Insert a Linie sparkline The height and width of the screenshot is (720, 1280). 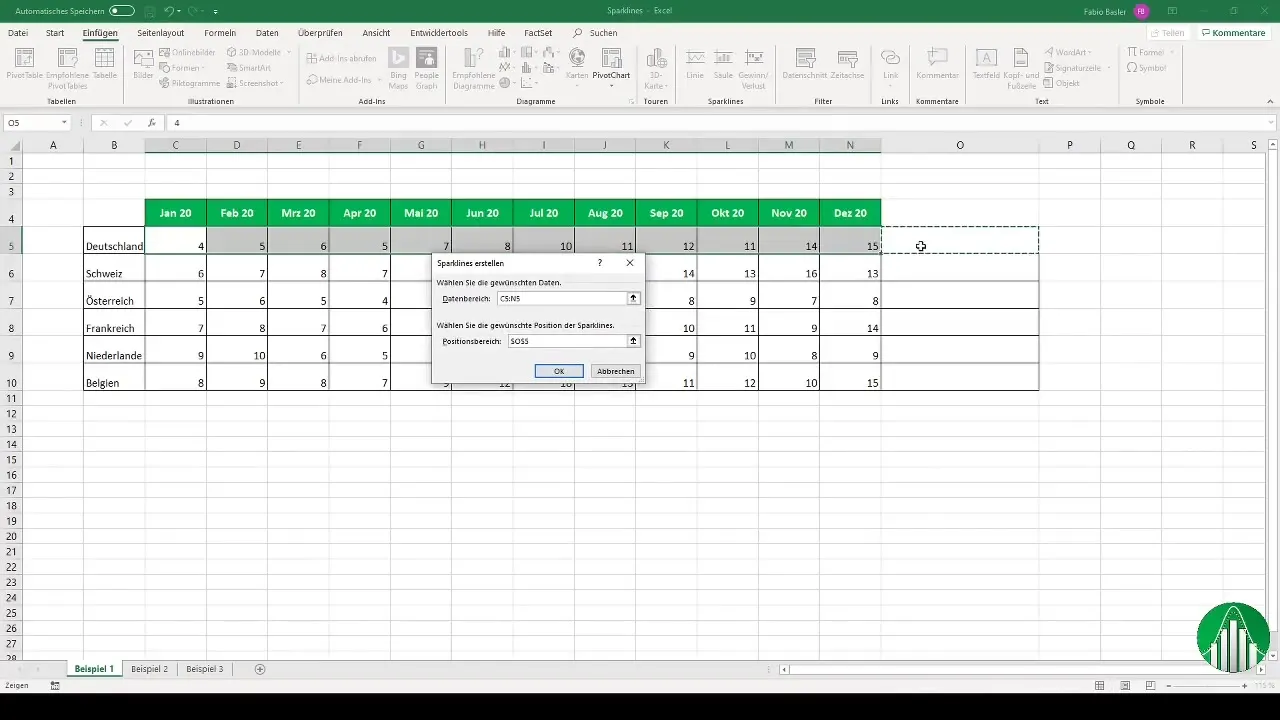click(x=695, y=65)
